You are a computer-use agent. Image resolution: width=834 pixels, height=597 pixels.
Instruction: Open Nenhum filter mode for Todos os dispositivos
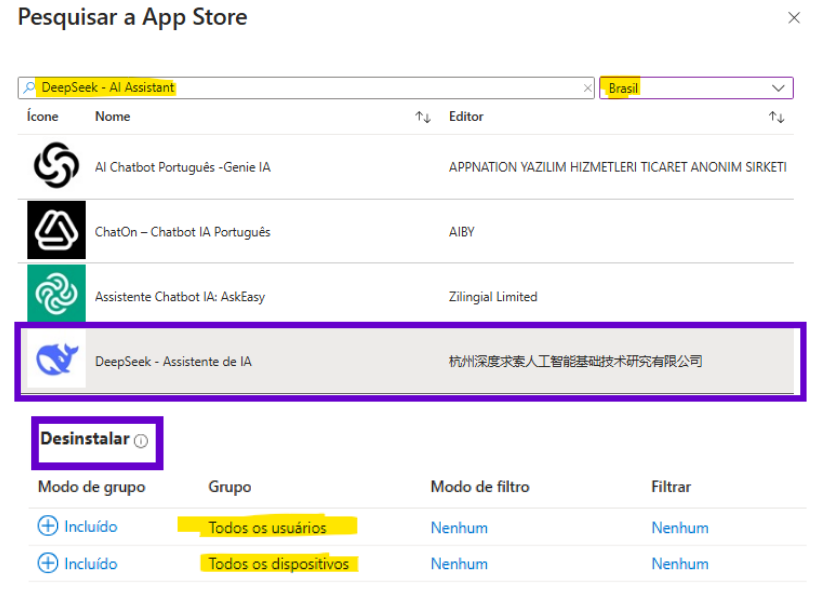[x=459, y=564]
